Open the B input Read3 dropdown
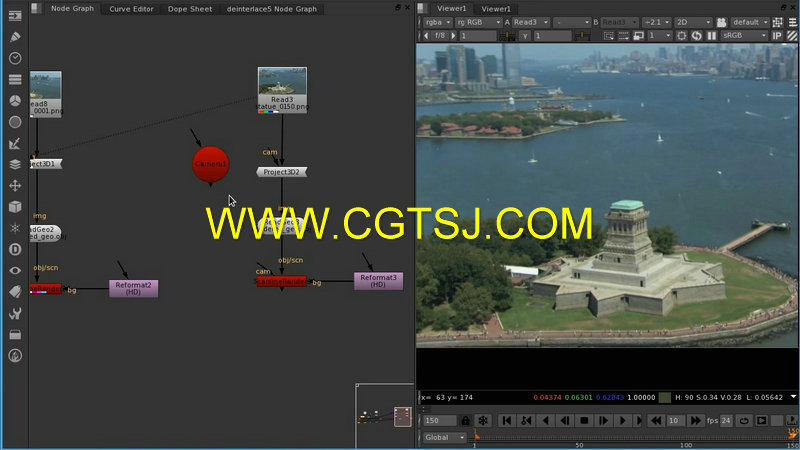This screenshot has width=800, height=450. coord(619,22)
